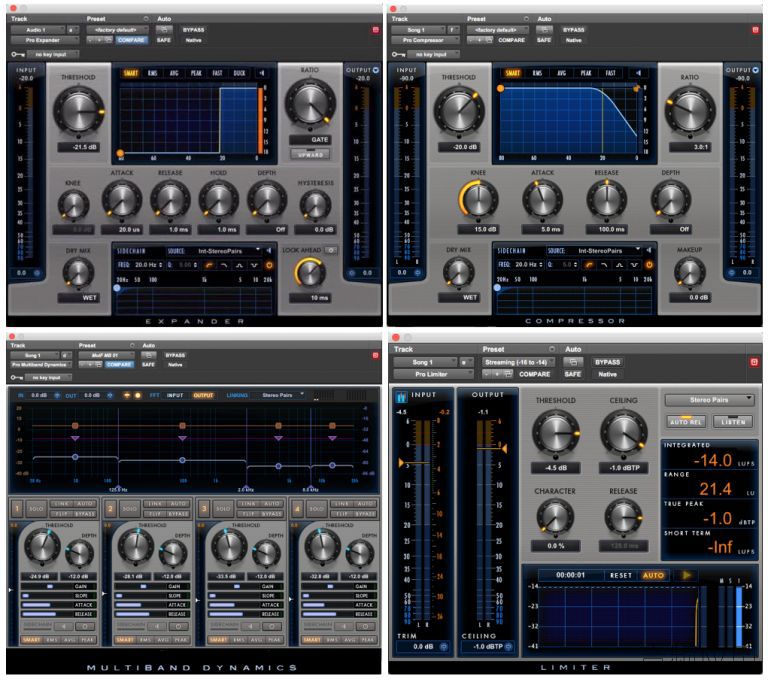768x682 pixels.
Task: Toggle LISTEN in the Limiter
Action: [733, 421]
